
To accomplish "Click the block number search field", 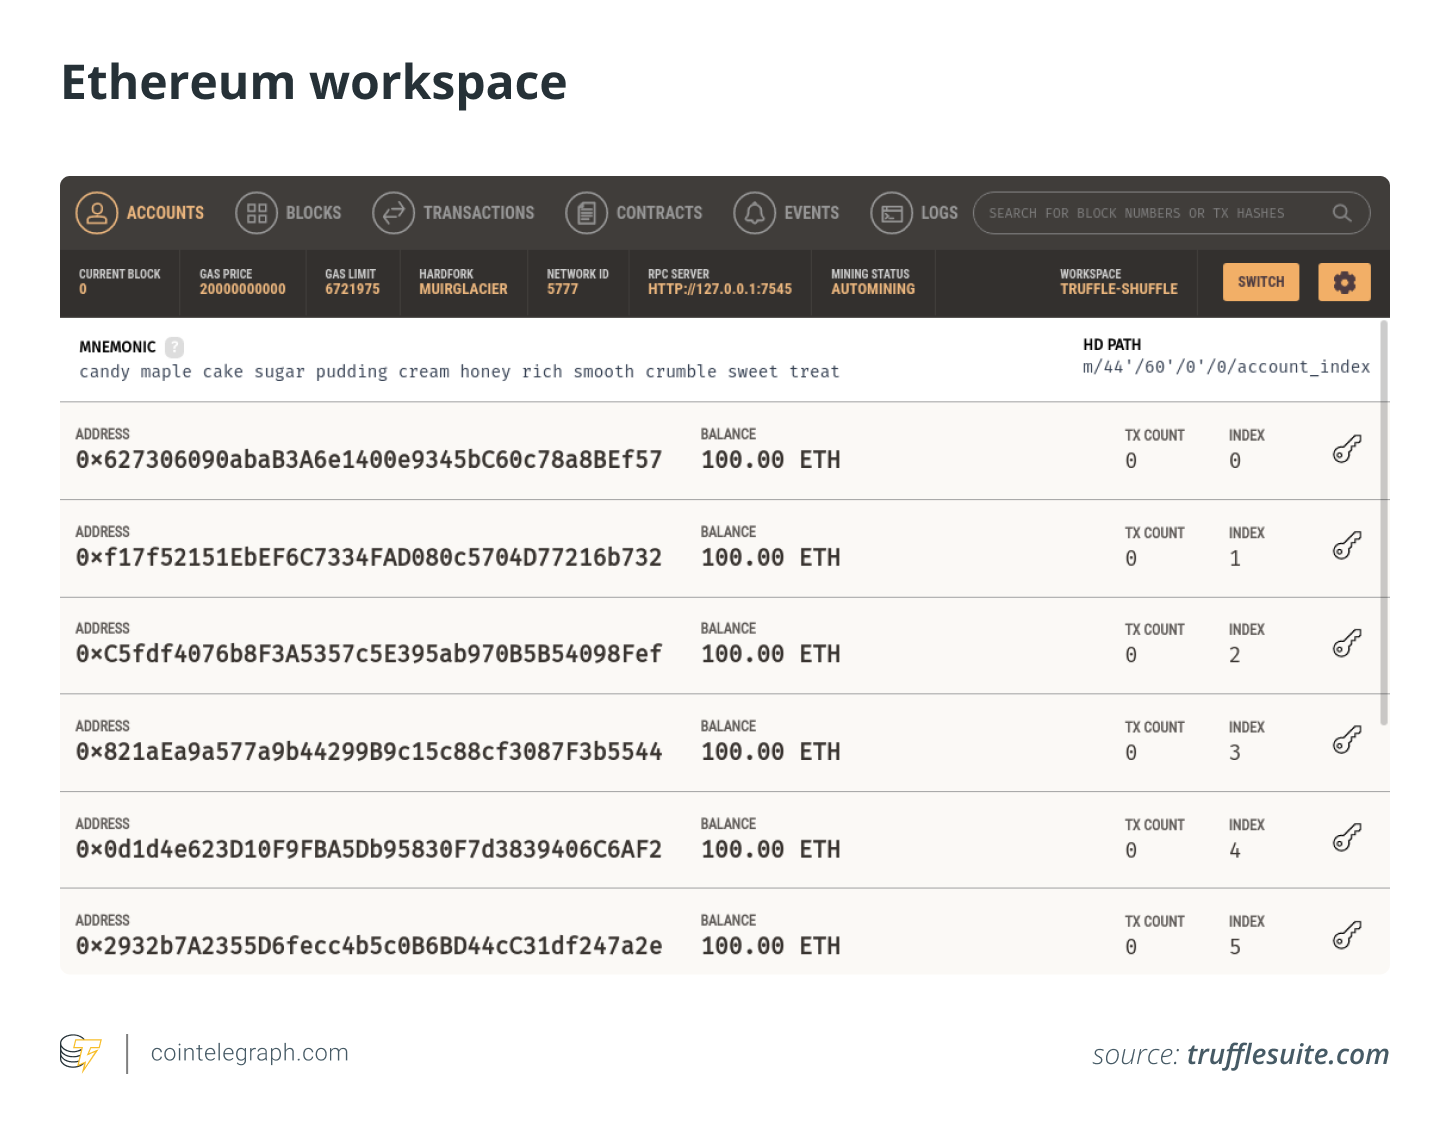I will (1140, 212).
